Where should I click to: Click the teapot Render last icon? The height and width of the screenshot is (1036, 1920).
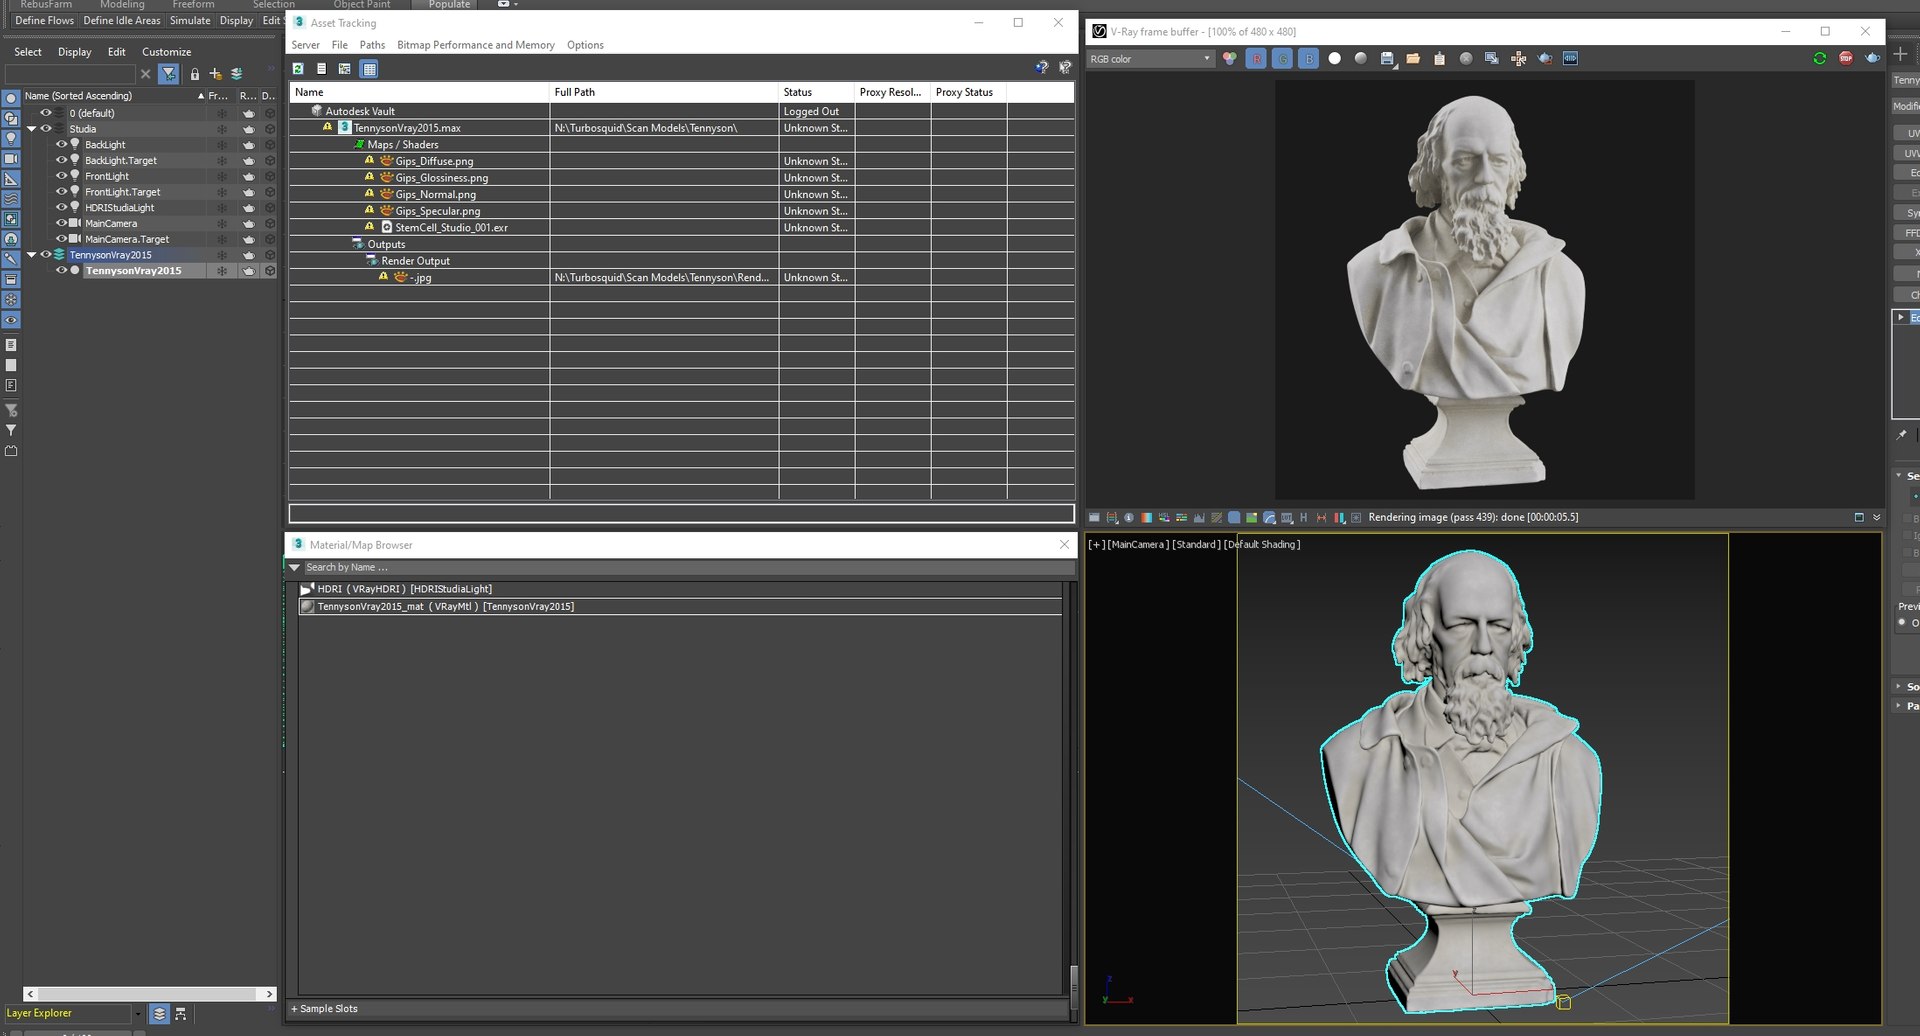coord(1872,59)
